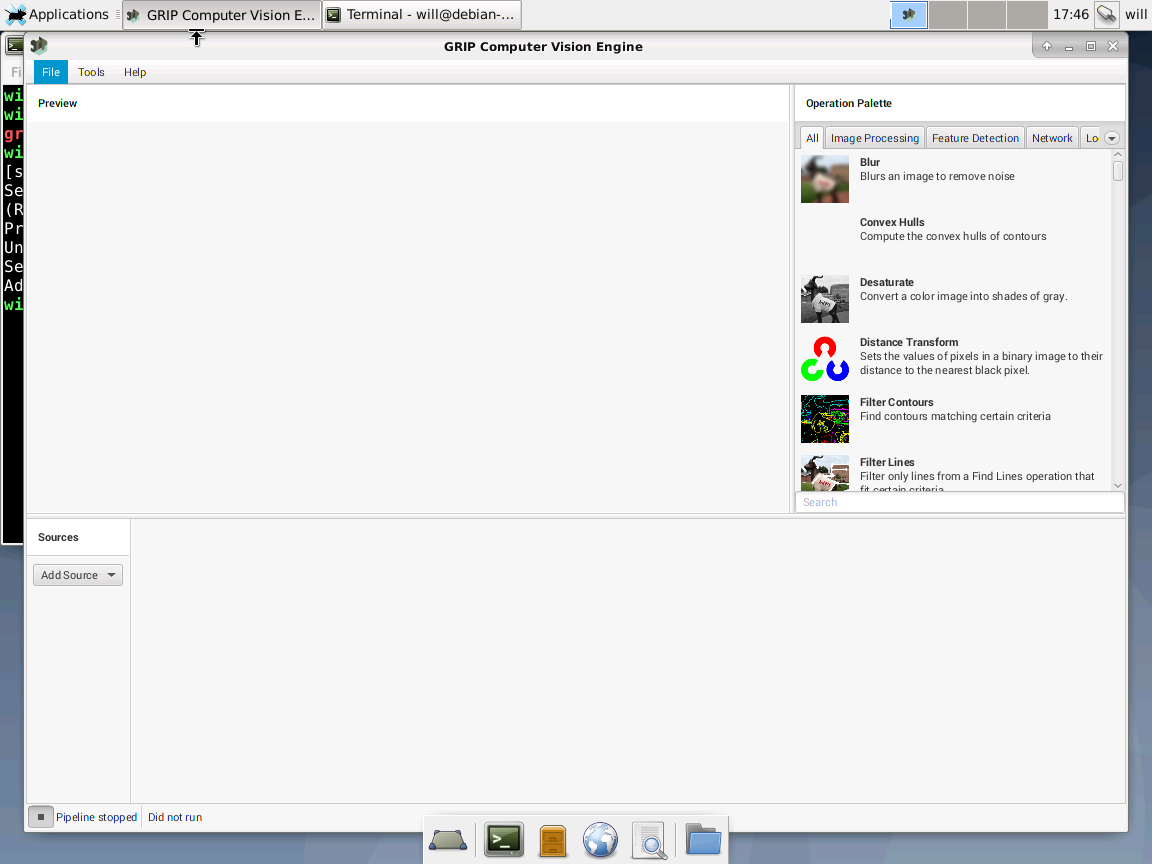The image size is (1152, 864).
Task: Click the Blur operation thumbnail
Action: point(824,179)
